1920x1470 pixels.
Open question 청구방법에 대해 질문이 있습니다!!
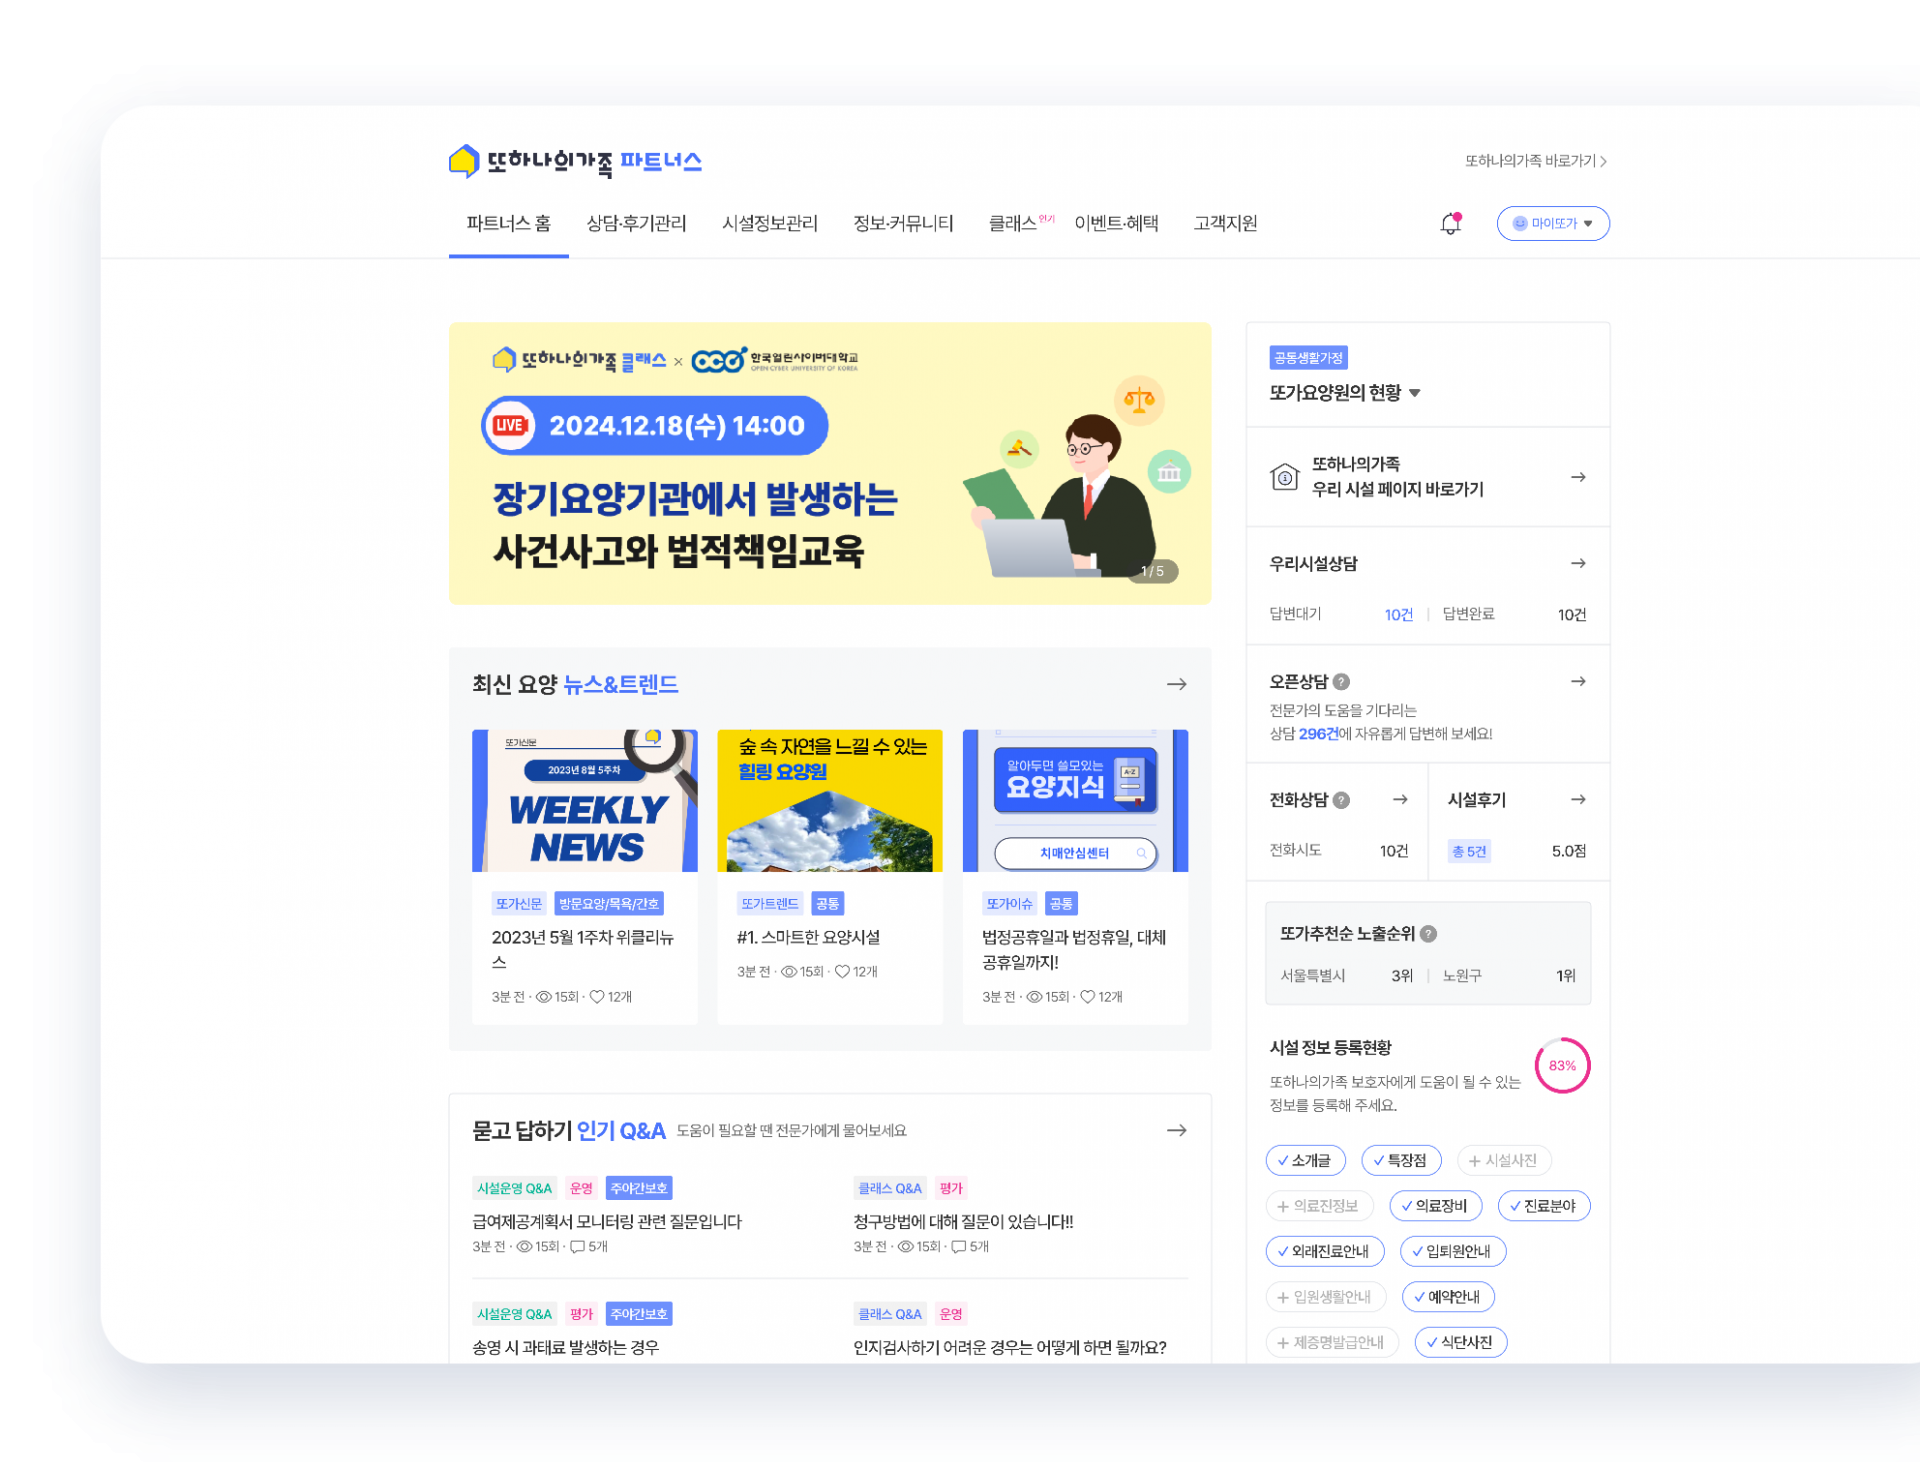(x=963, y=1221)
